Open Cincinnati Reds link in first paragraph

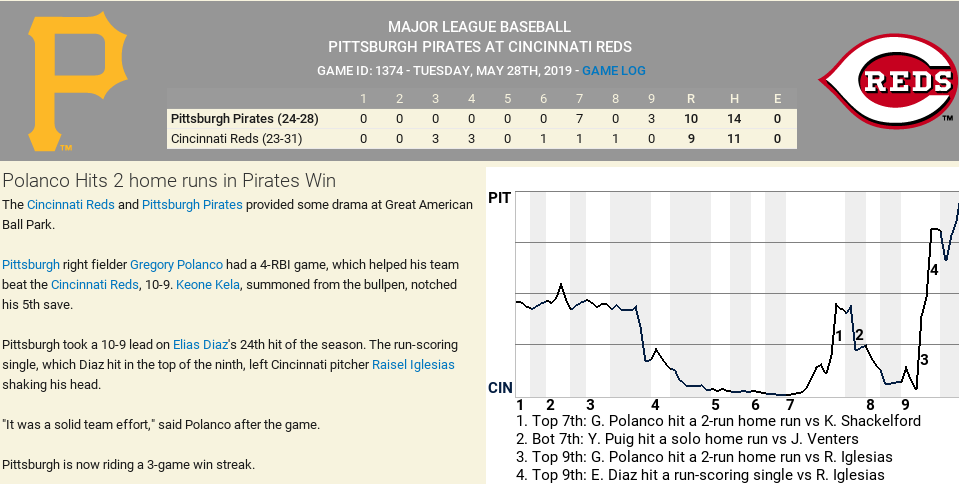pyautogui.click(x=72, y=205)
